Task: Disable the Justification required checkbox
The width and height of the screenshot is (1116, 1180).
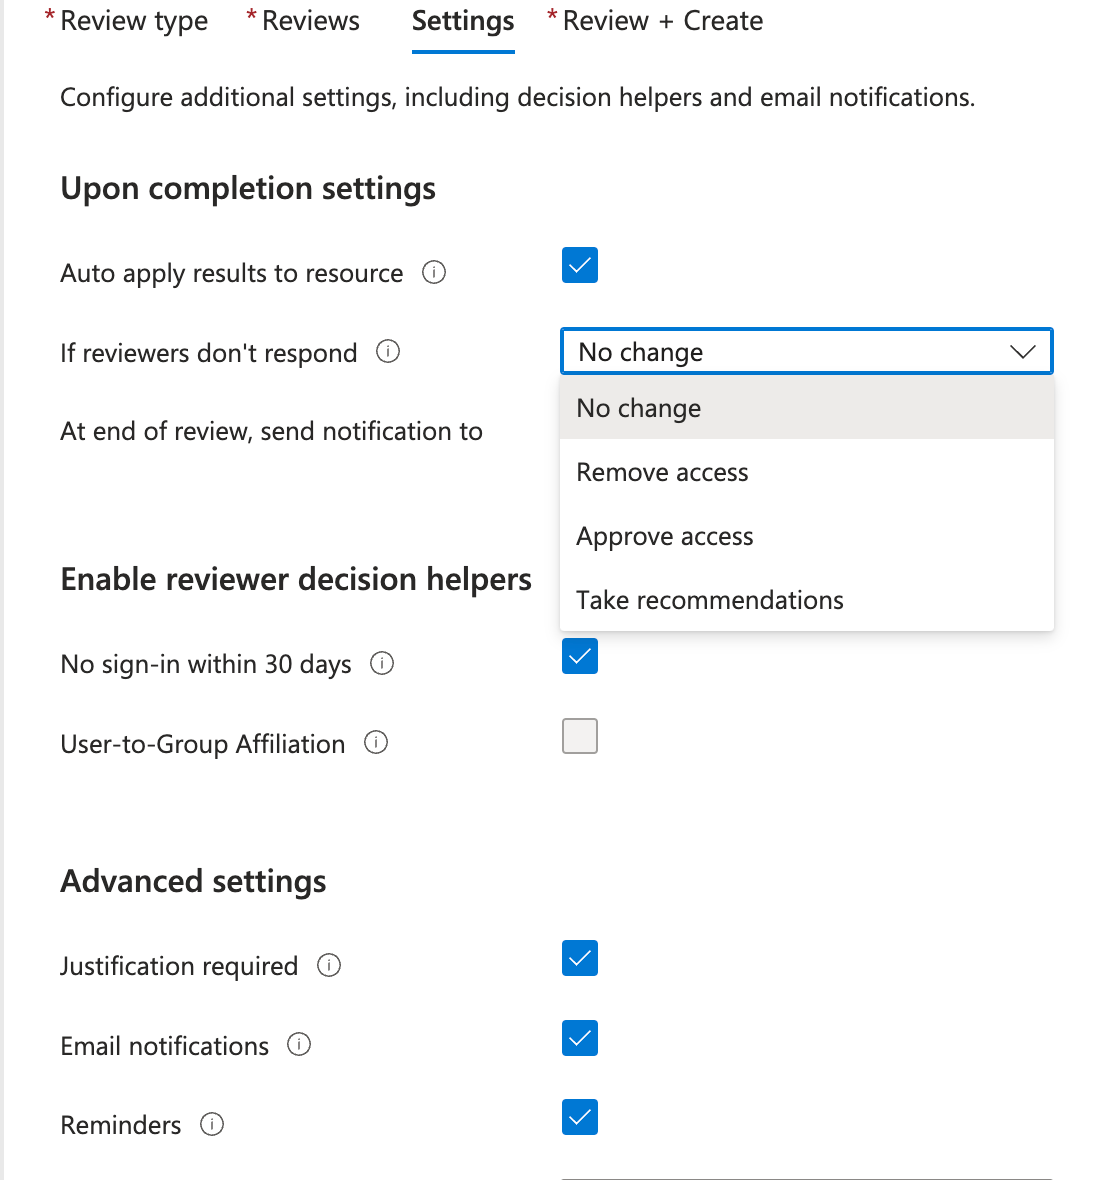Action: click(x=580, y=958)
